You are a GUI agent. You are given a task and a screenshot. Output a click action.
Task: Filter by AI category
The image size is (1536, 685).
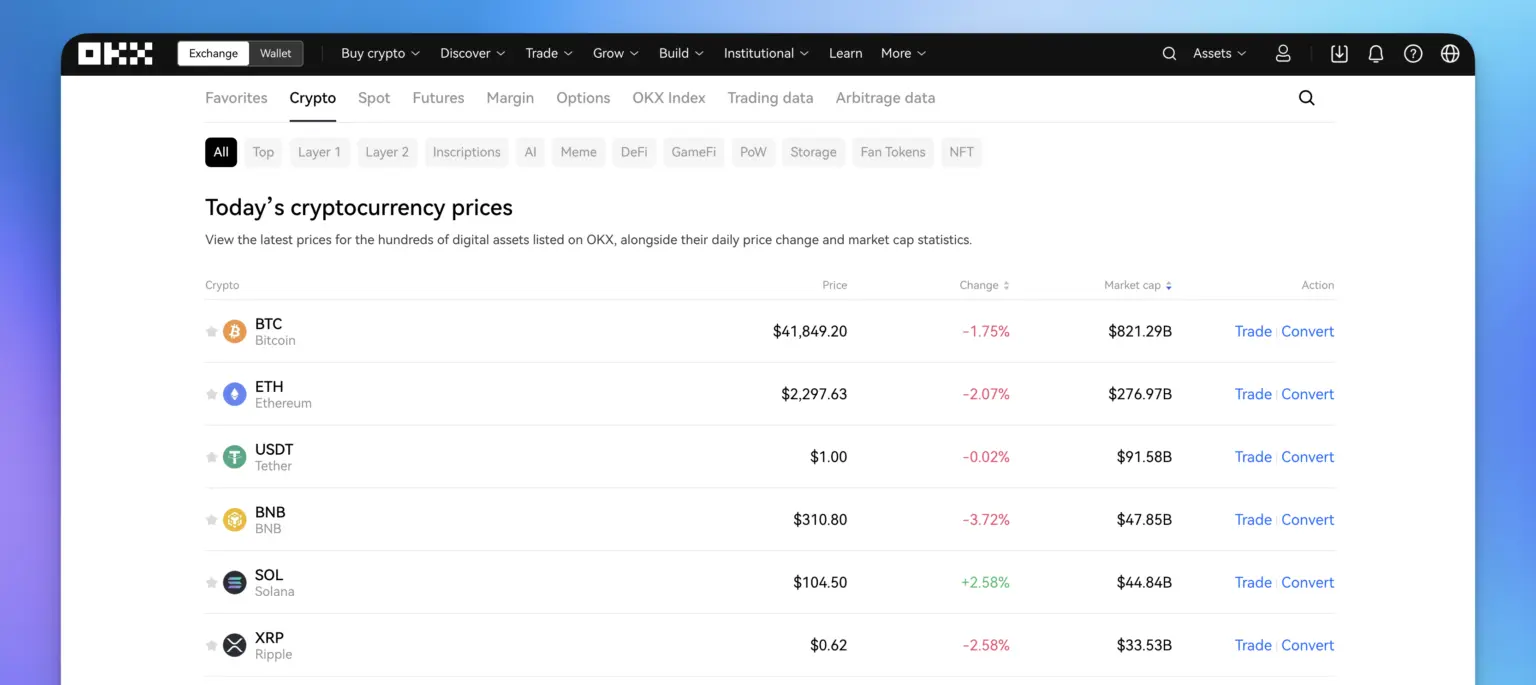pyautogui.click(x=531, y=152)
